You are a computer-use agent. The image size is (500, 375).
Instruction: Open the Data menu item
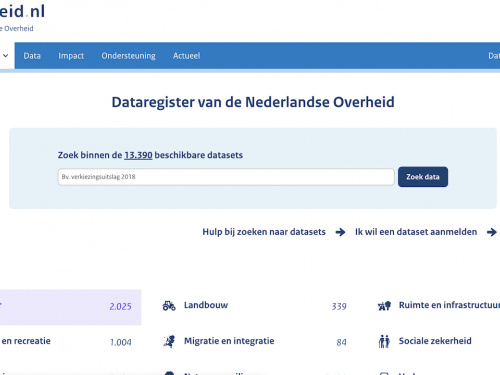[32, 56]
